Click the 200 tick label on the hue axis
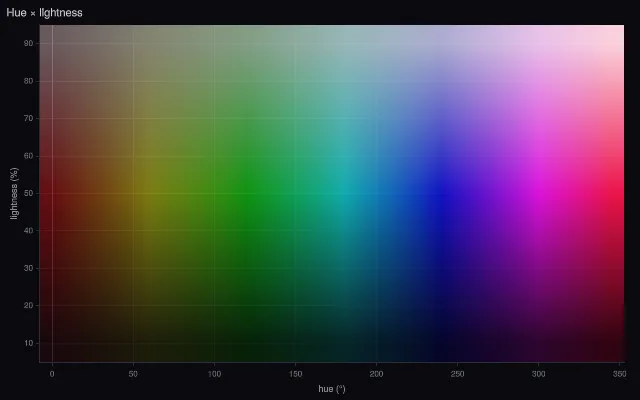The image size is (640, 400). (x=376, y=374)
